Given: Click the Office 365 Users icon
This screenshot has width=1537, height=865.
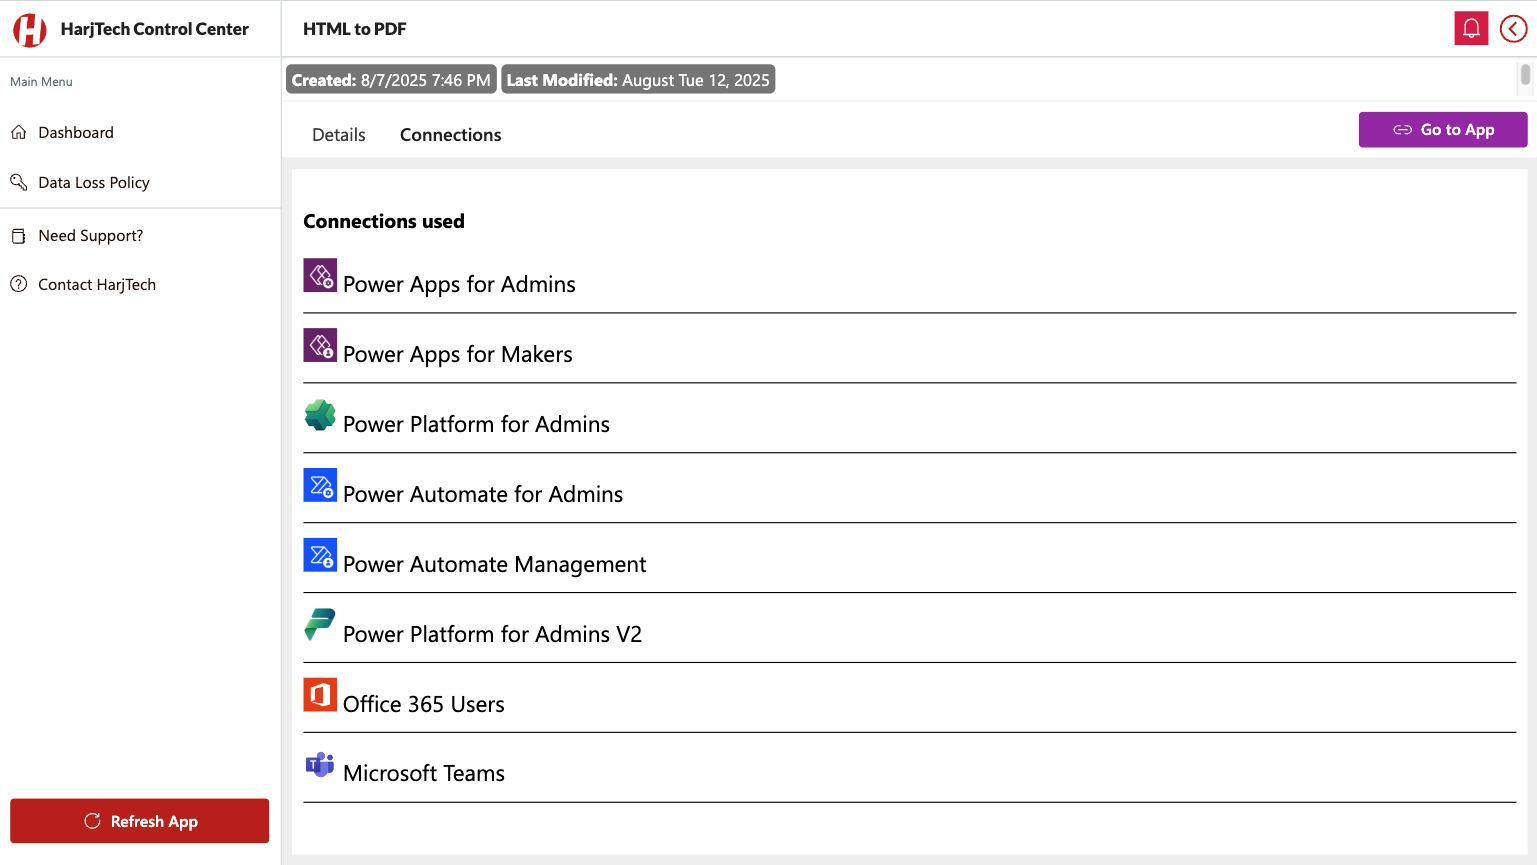Looking at the screenshot, I should pyautogui.click(x=320, y=695).
